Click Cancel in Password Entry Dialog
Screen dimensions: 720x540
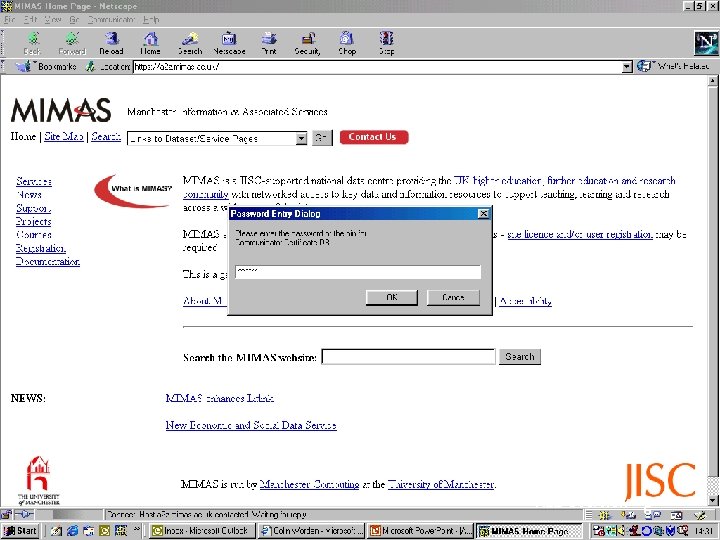click(453, 297)
